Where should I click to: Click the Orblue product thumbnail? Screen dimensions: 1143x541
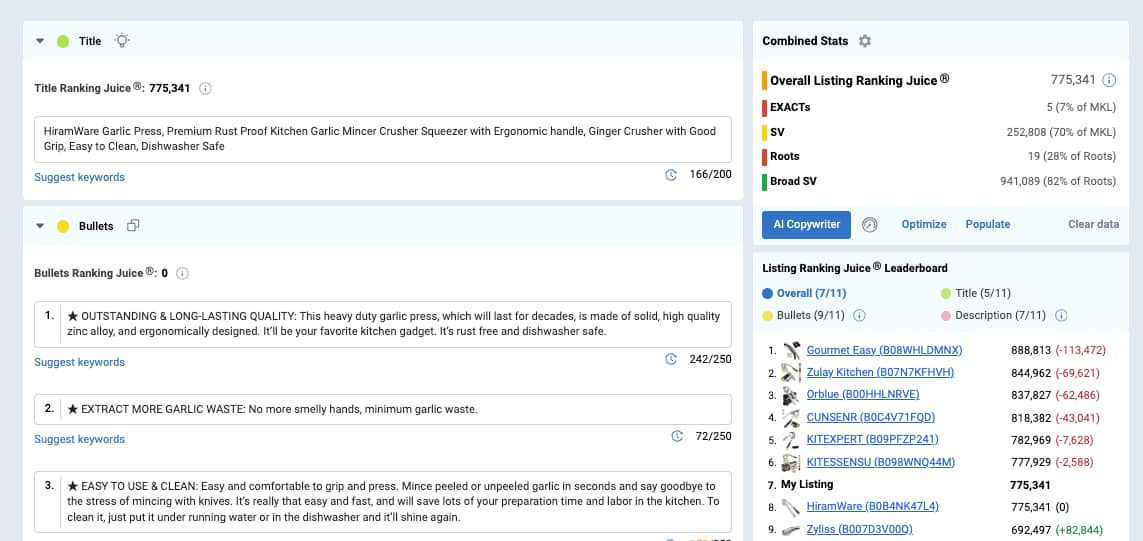(791, 395)
